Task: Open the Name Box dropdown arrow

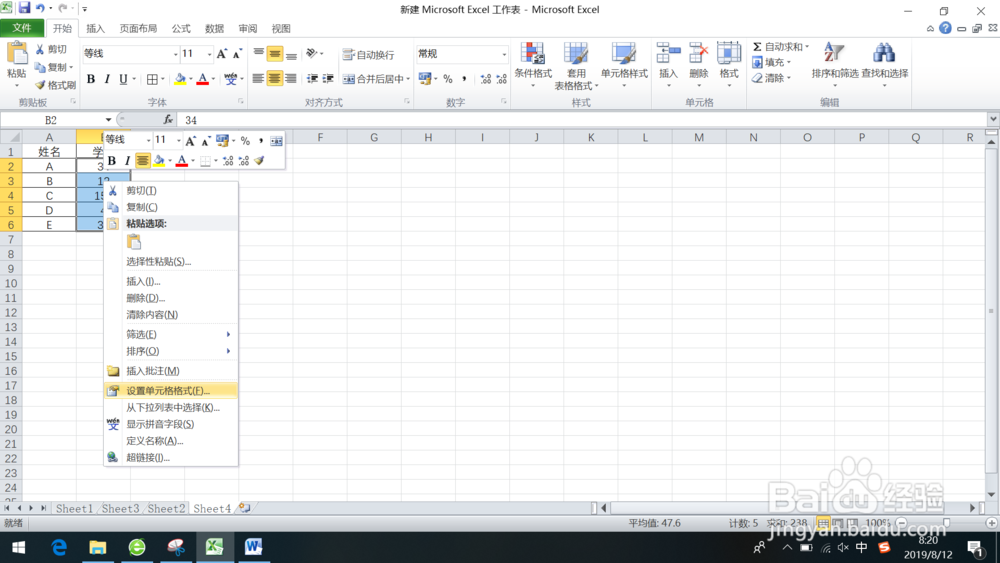Action: coord(108,120)
